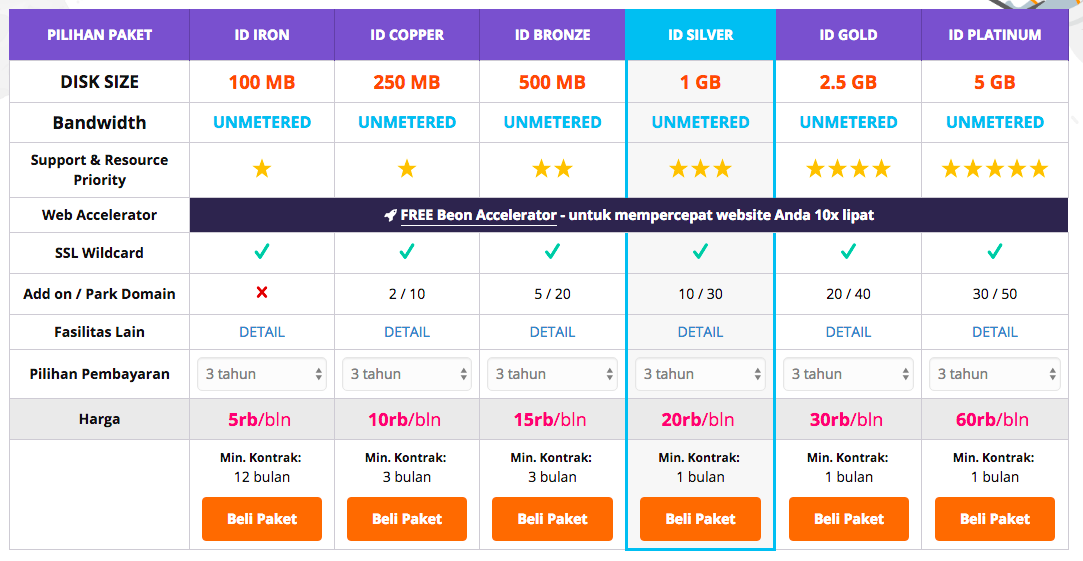Open DETAIL link for ID Platinum
This screenshot has height=561, width=1083.
995,332
